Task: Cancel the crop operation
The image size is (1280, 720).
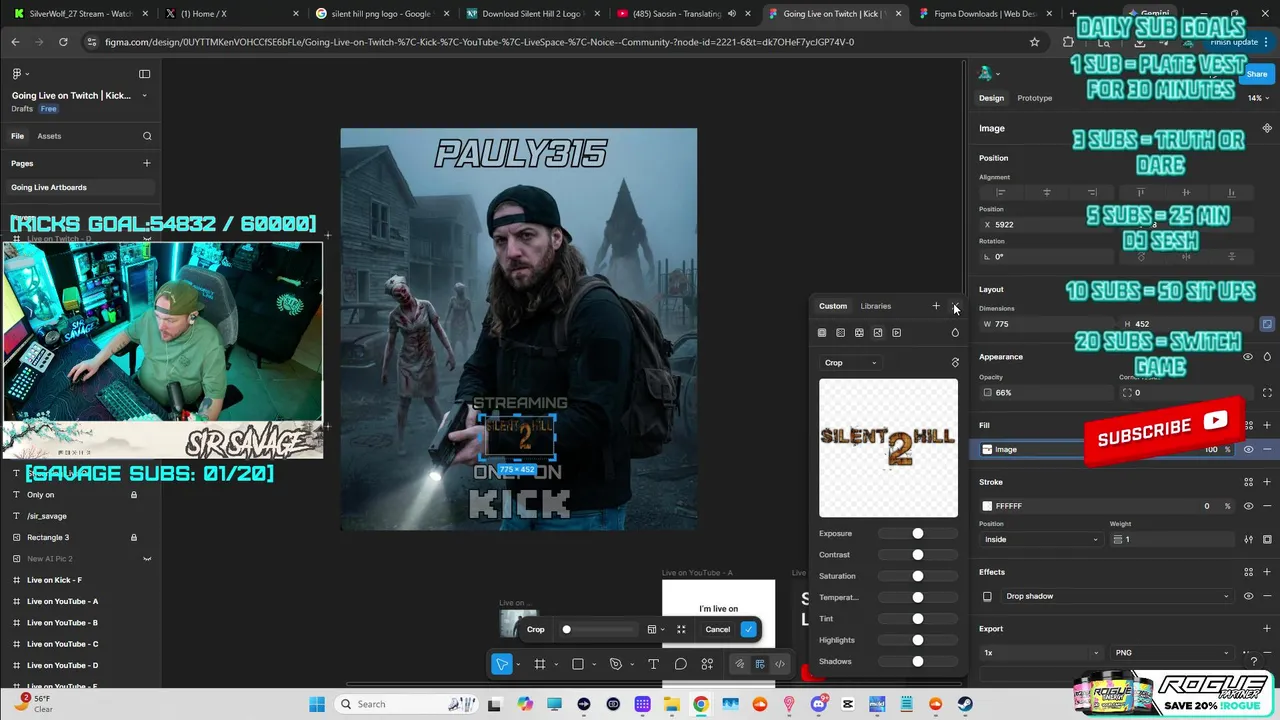Action: [x=718, y=630]
